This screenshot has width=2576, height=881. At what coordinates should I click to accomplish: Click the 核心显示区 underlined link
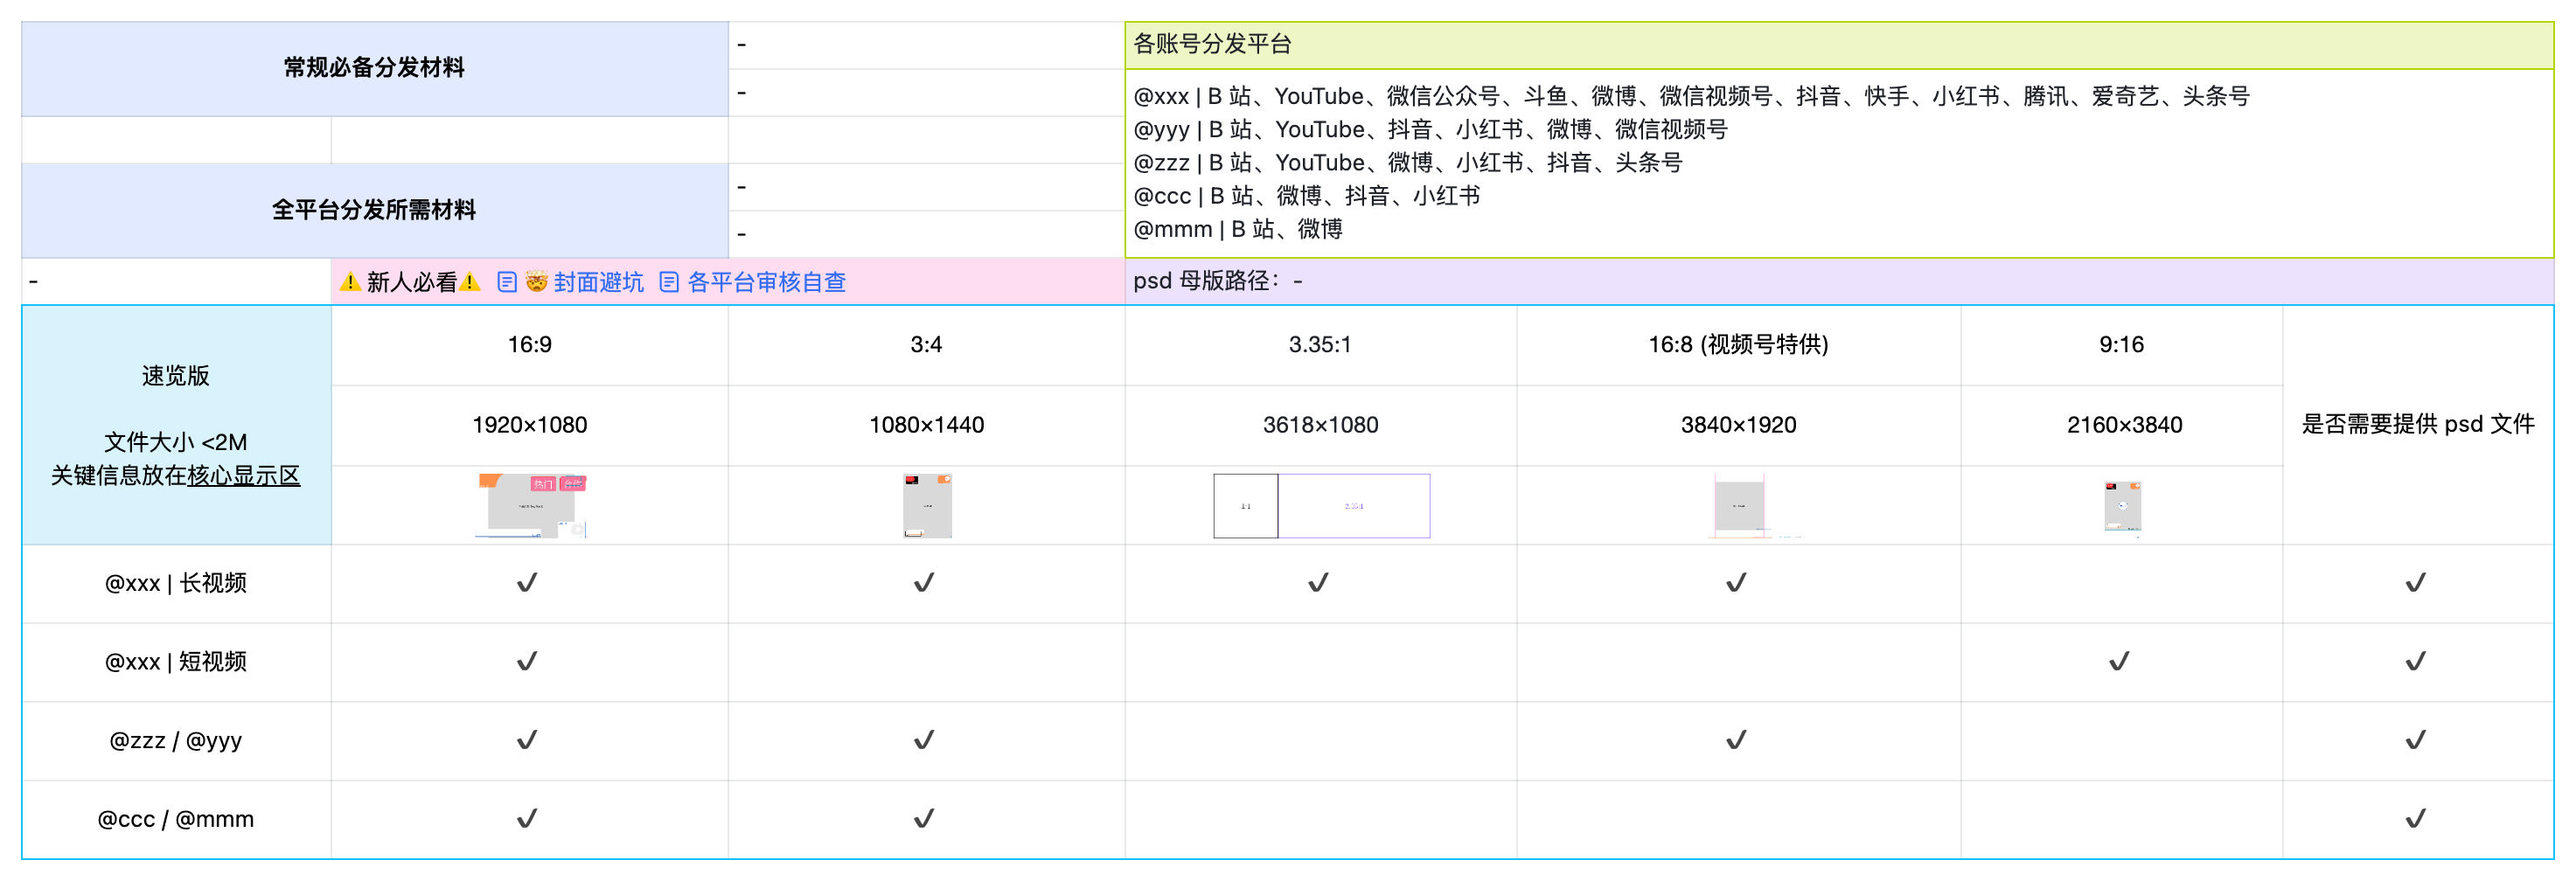(243, 476)
